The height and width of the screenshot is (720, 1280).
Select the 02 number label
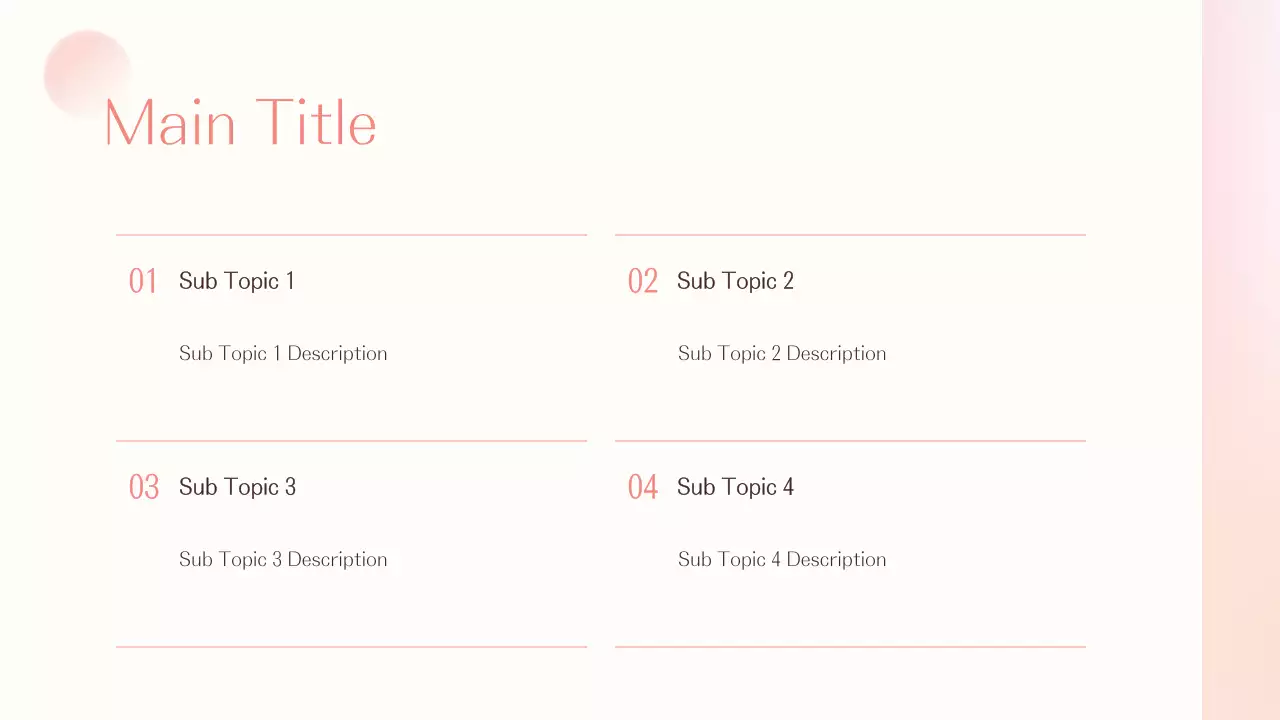pyautogui.click(x=642, y=281)
